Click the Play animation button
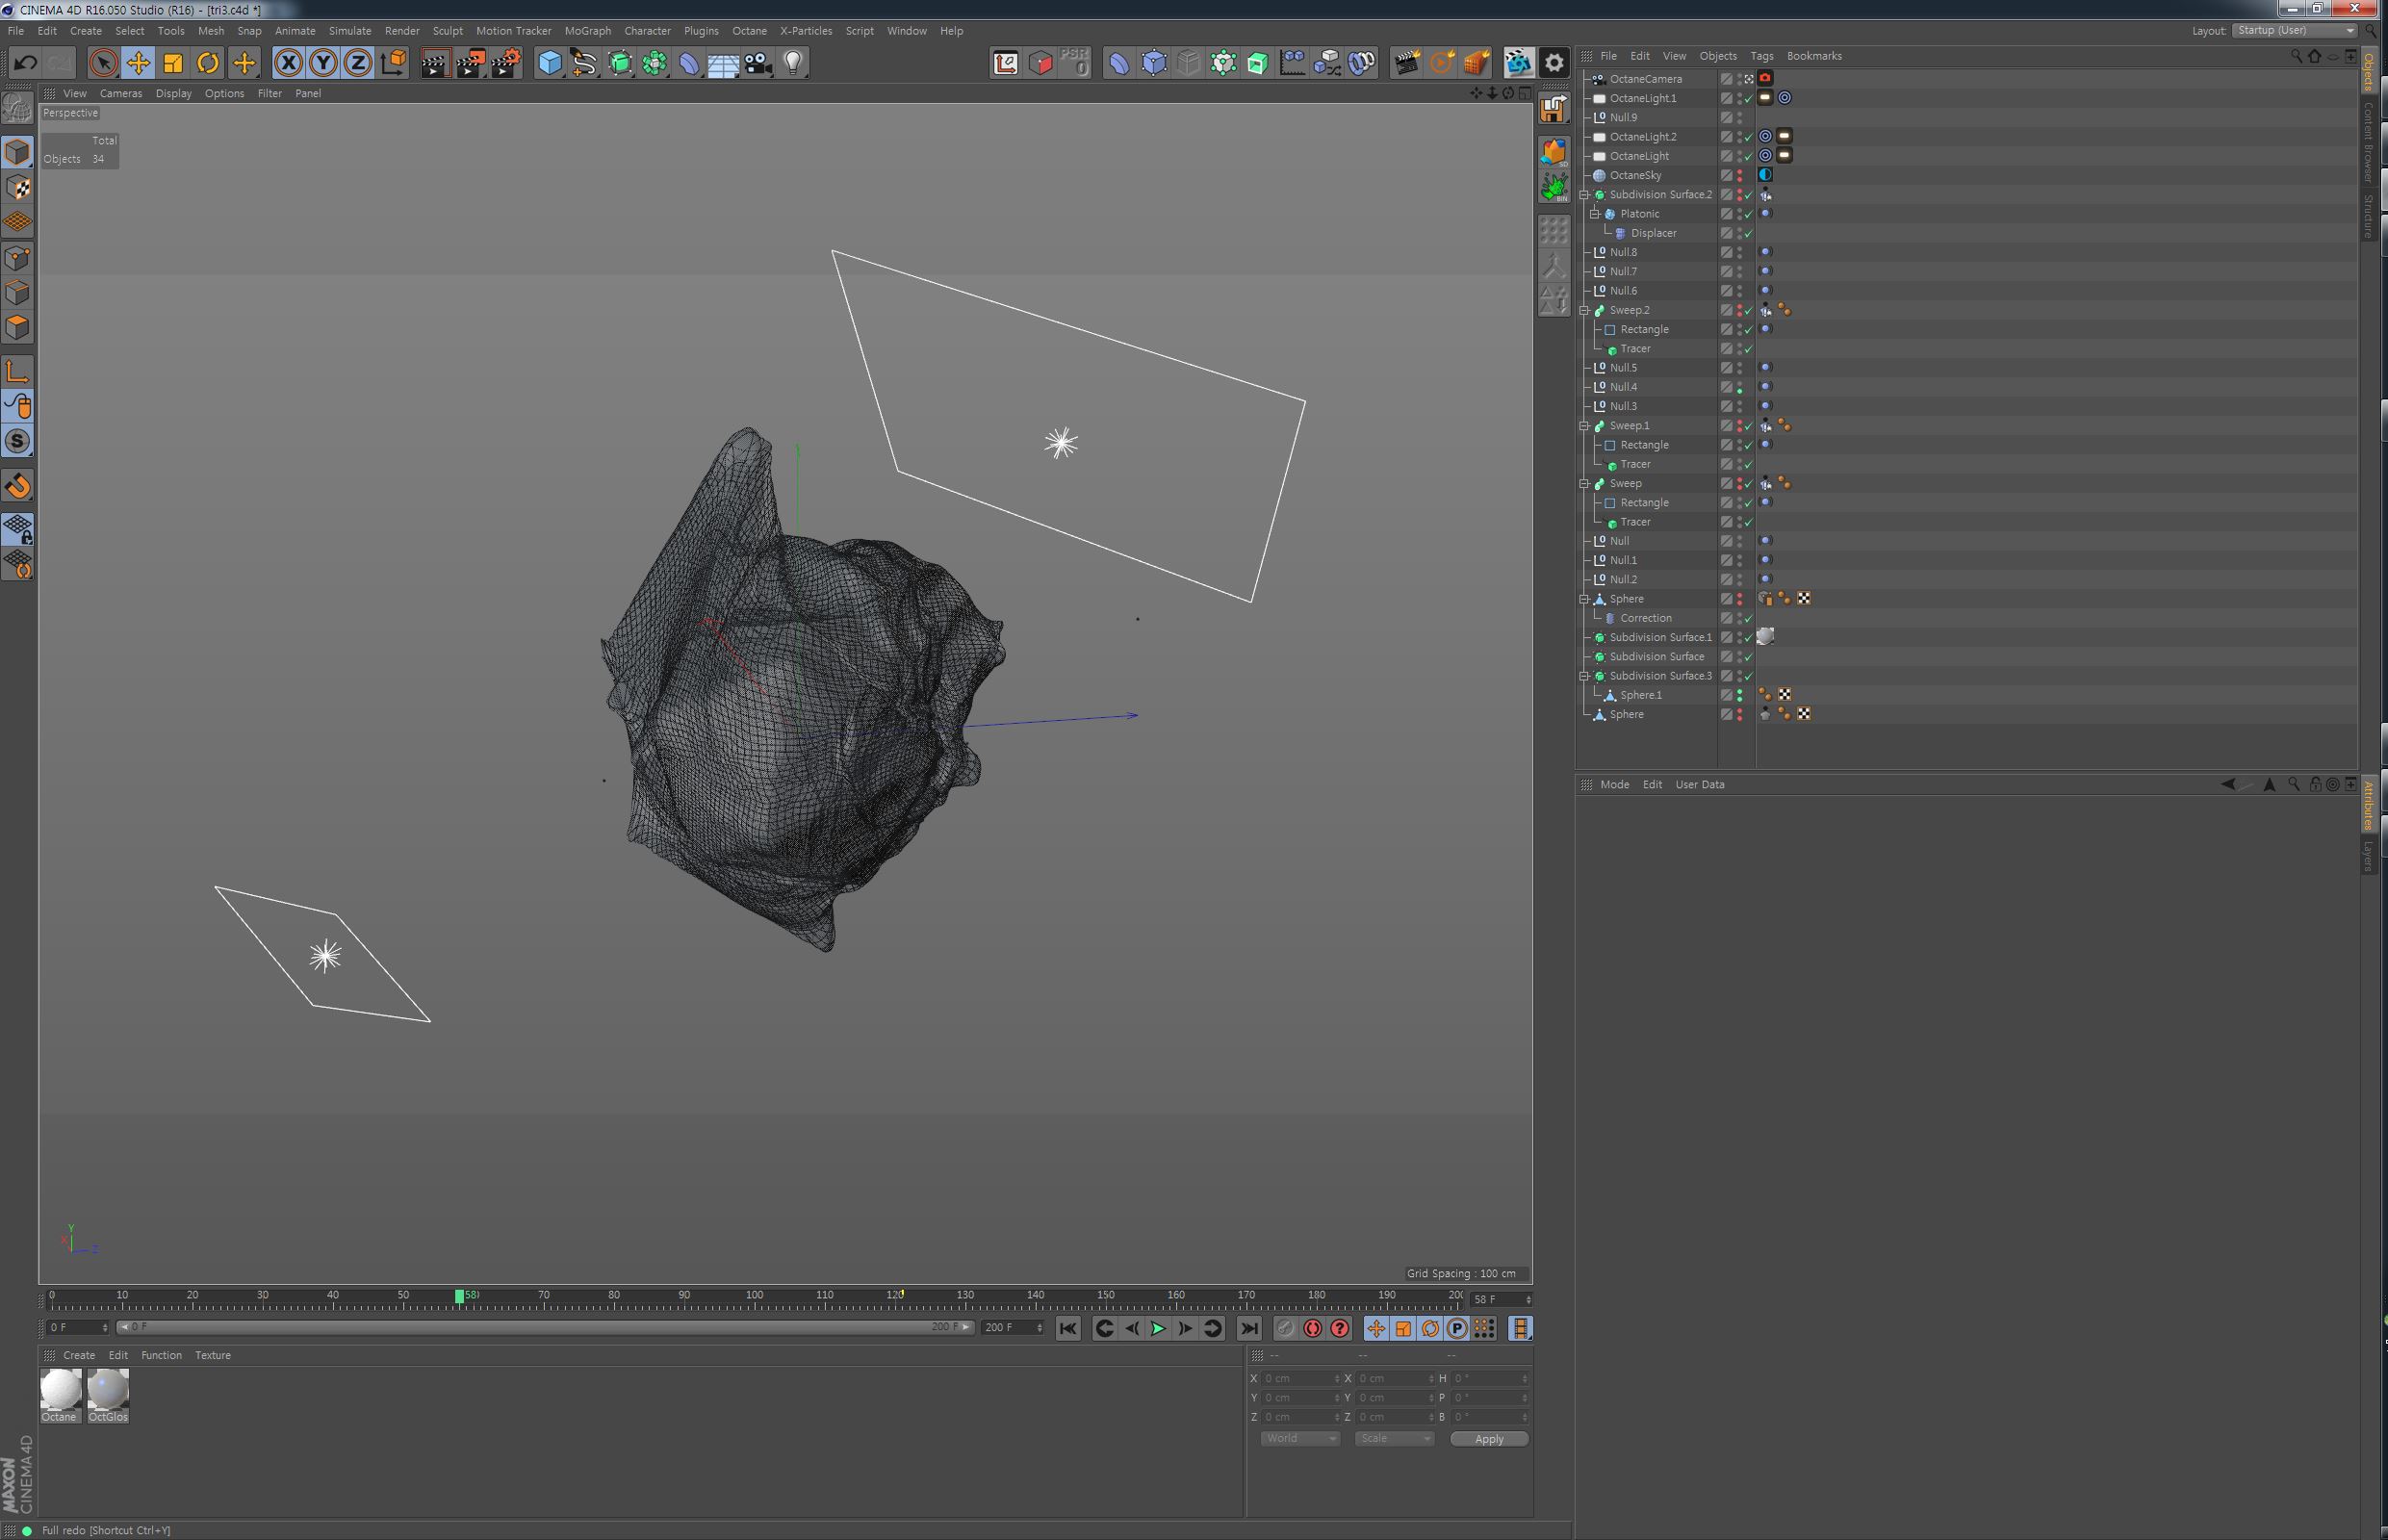The height and width of the screenshot is (1540, 2388). click(1158, 1327)
